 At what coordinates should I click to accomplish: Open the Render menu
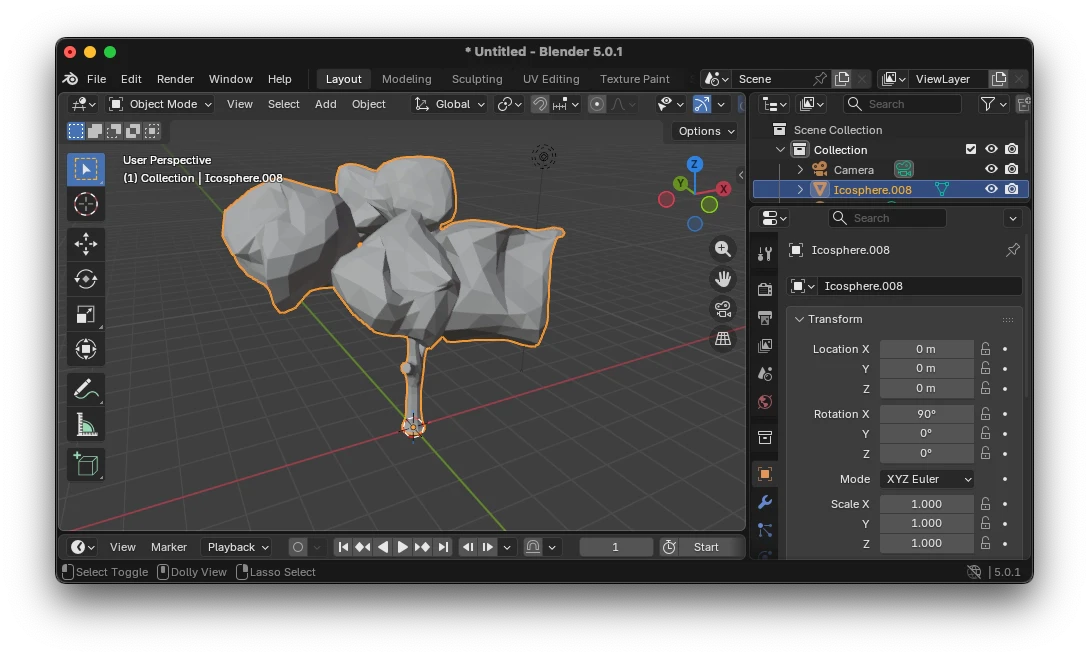pos(175,79)
